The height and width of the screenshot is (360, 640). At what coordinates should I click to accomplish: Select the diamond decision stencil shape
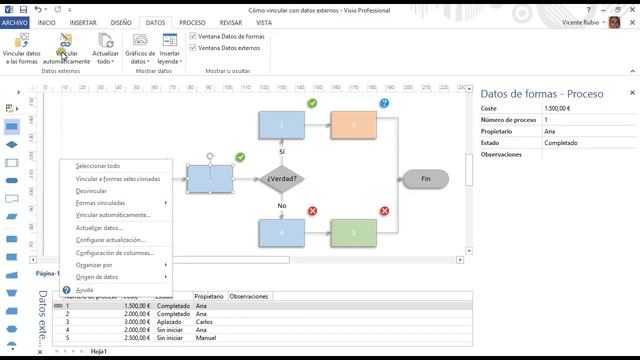coord(12,144)
